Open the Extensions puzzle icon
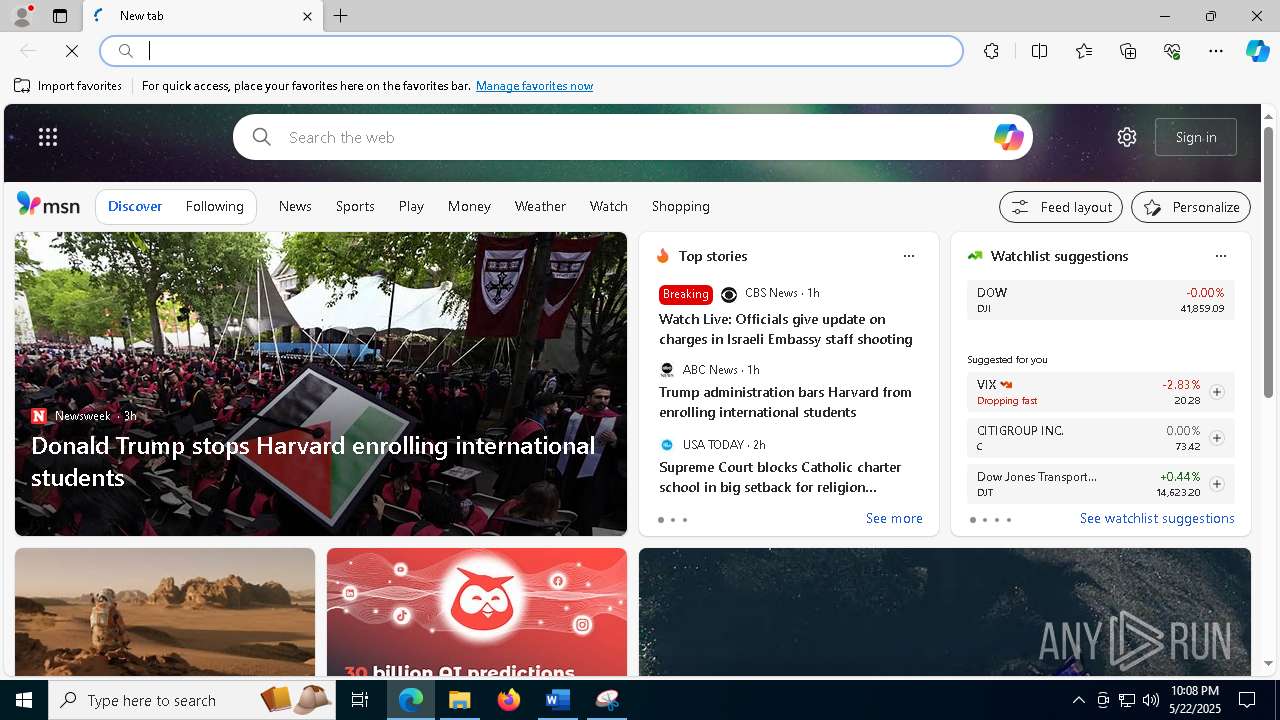Viewport: 1280px width, 720px height. [x=991, y=51]
